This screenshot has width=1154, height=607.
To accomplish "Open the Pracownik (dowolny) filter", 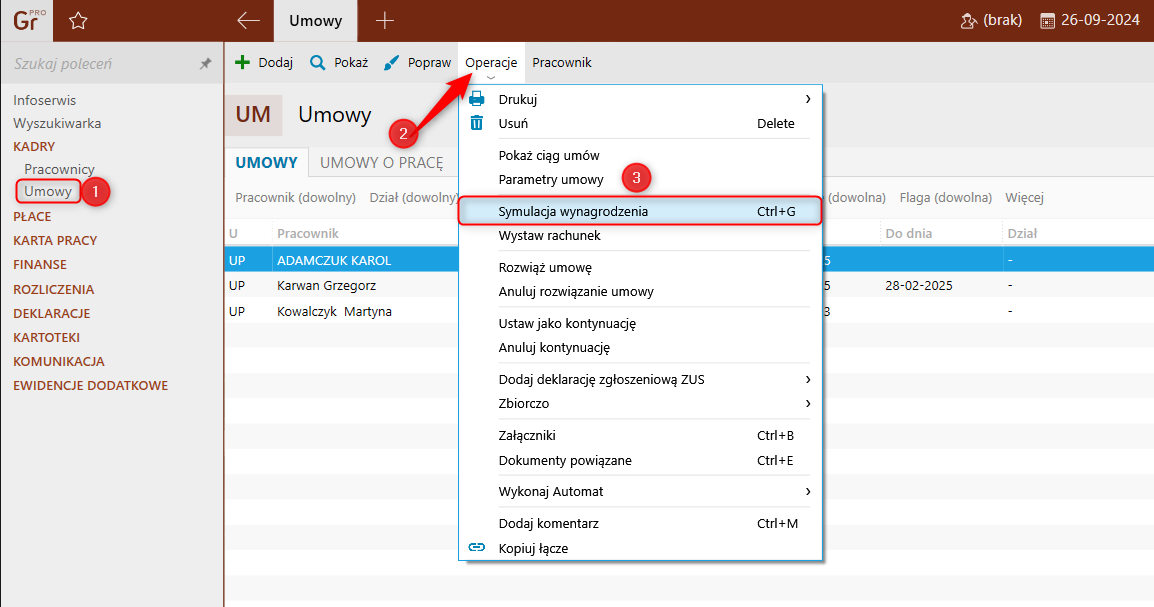I will click(x=295, y=197).
